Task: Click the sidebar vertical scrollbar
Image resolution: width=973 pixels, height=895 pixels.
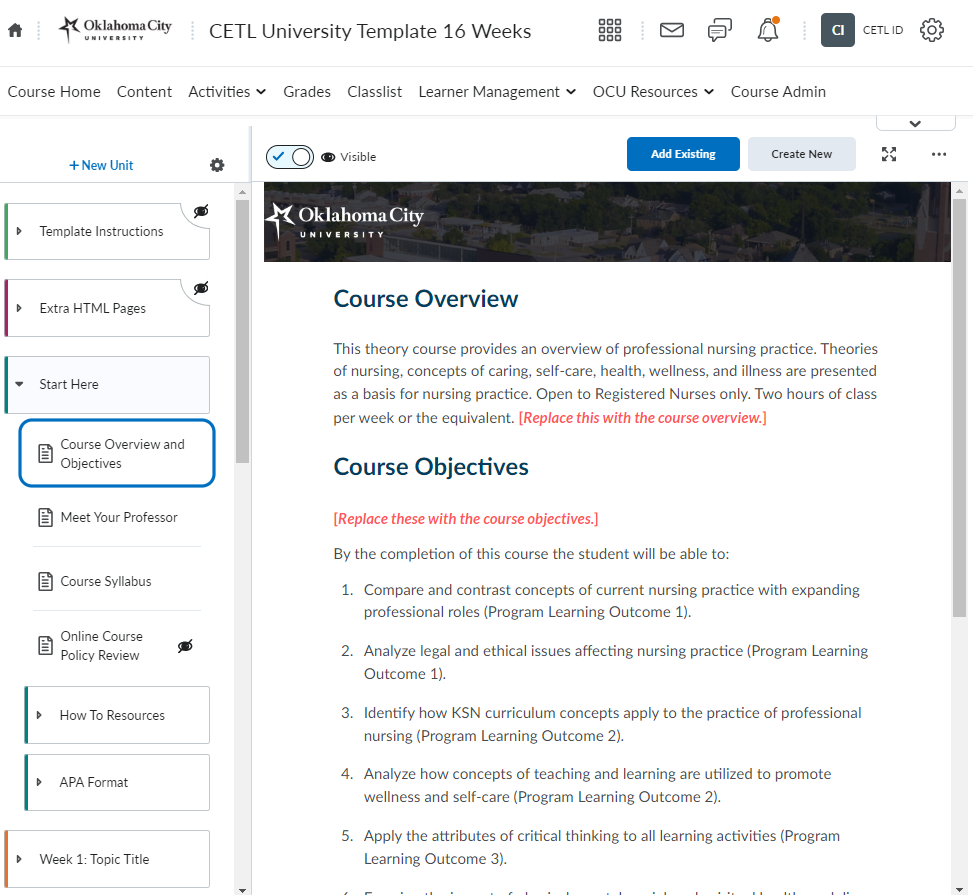Action: pyautogui.click(x=242, y=330)
